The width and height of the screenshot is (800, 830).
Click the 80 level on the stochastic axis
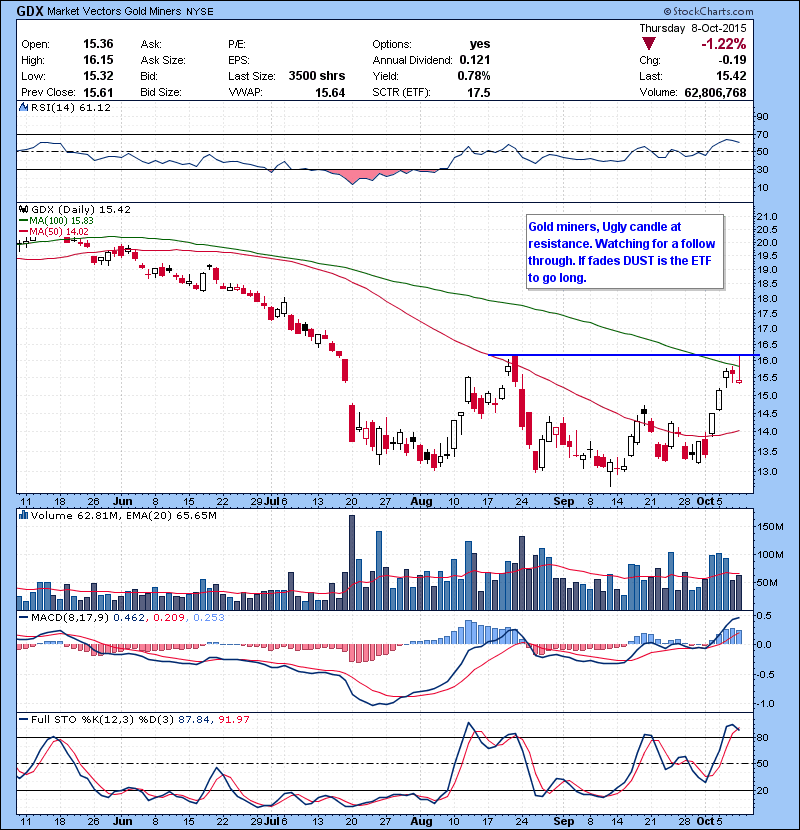point(762,737)
